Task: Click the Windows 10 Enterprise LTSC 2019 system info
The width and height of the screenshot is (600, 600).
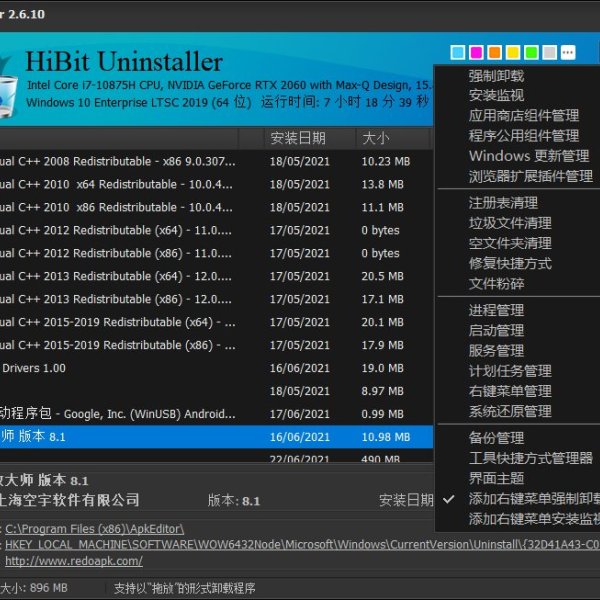Action: point(139,103)
